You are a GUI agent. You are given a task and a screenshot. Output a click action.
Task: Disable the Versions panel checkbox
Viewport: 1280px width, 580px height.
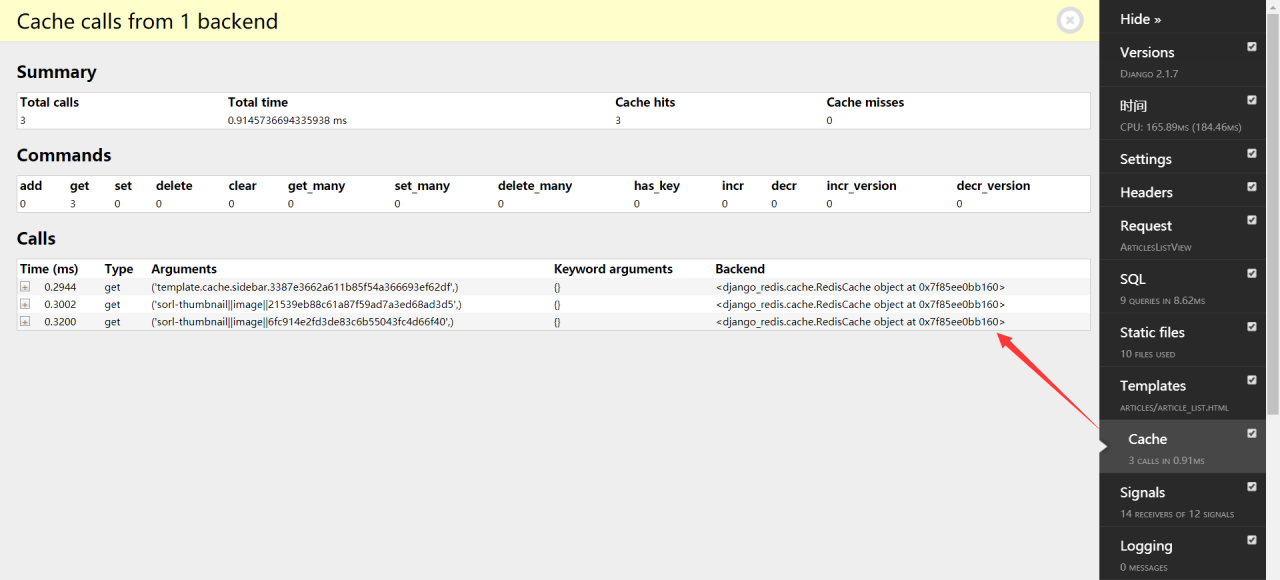click(1251, 47)
